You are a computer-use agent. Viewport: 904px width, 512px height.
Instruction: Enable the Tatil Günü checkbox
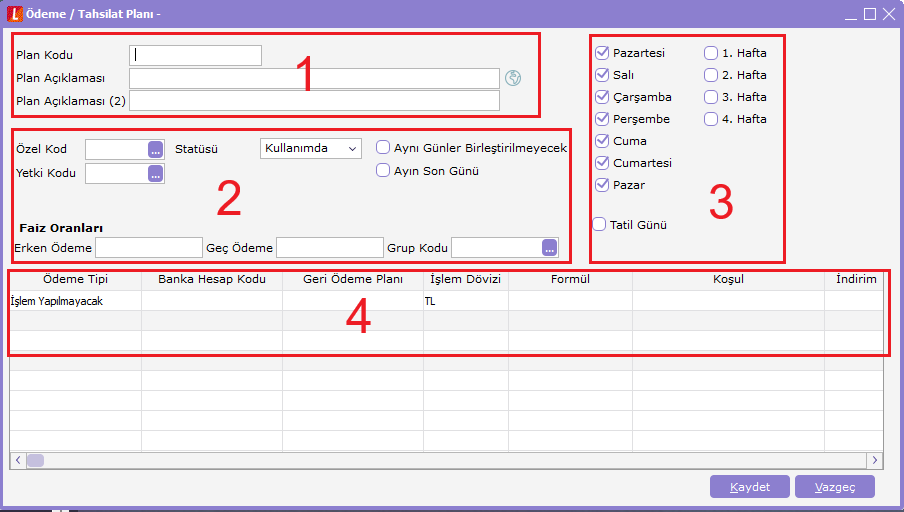tap(600, 224)
